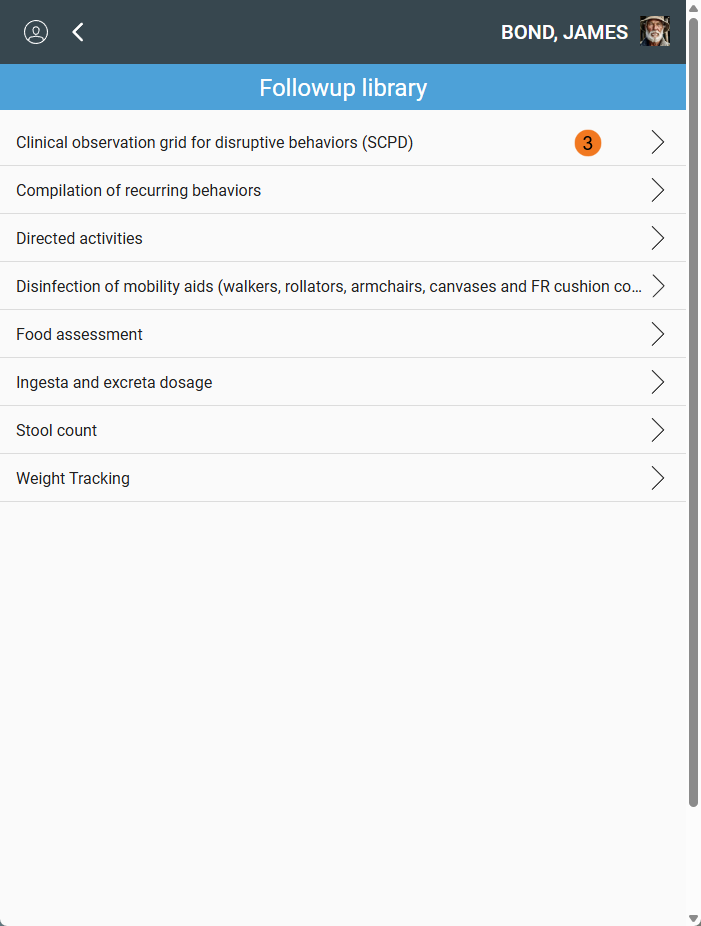This screenshot has width=701, height=926.
Task: Open the Food assessment followup
Action: click(79, 335)
